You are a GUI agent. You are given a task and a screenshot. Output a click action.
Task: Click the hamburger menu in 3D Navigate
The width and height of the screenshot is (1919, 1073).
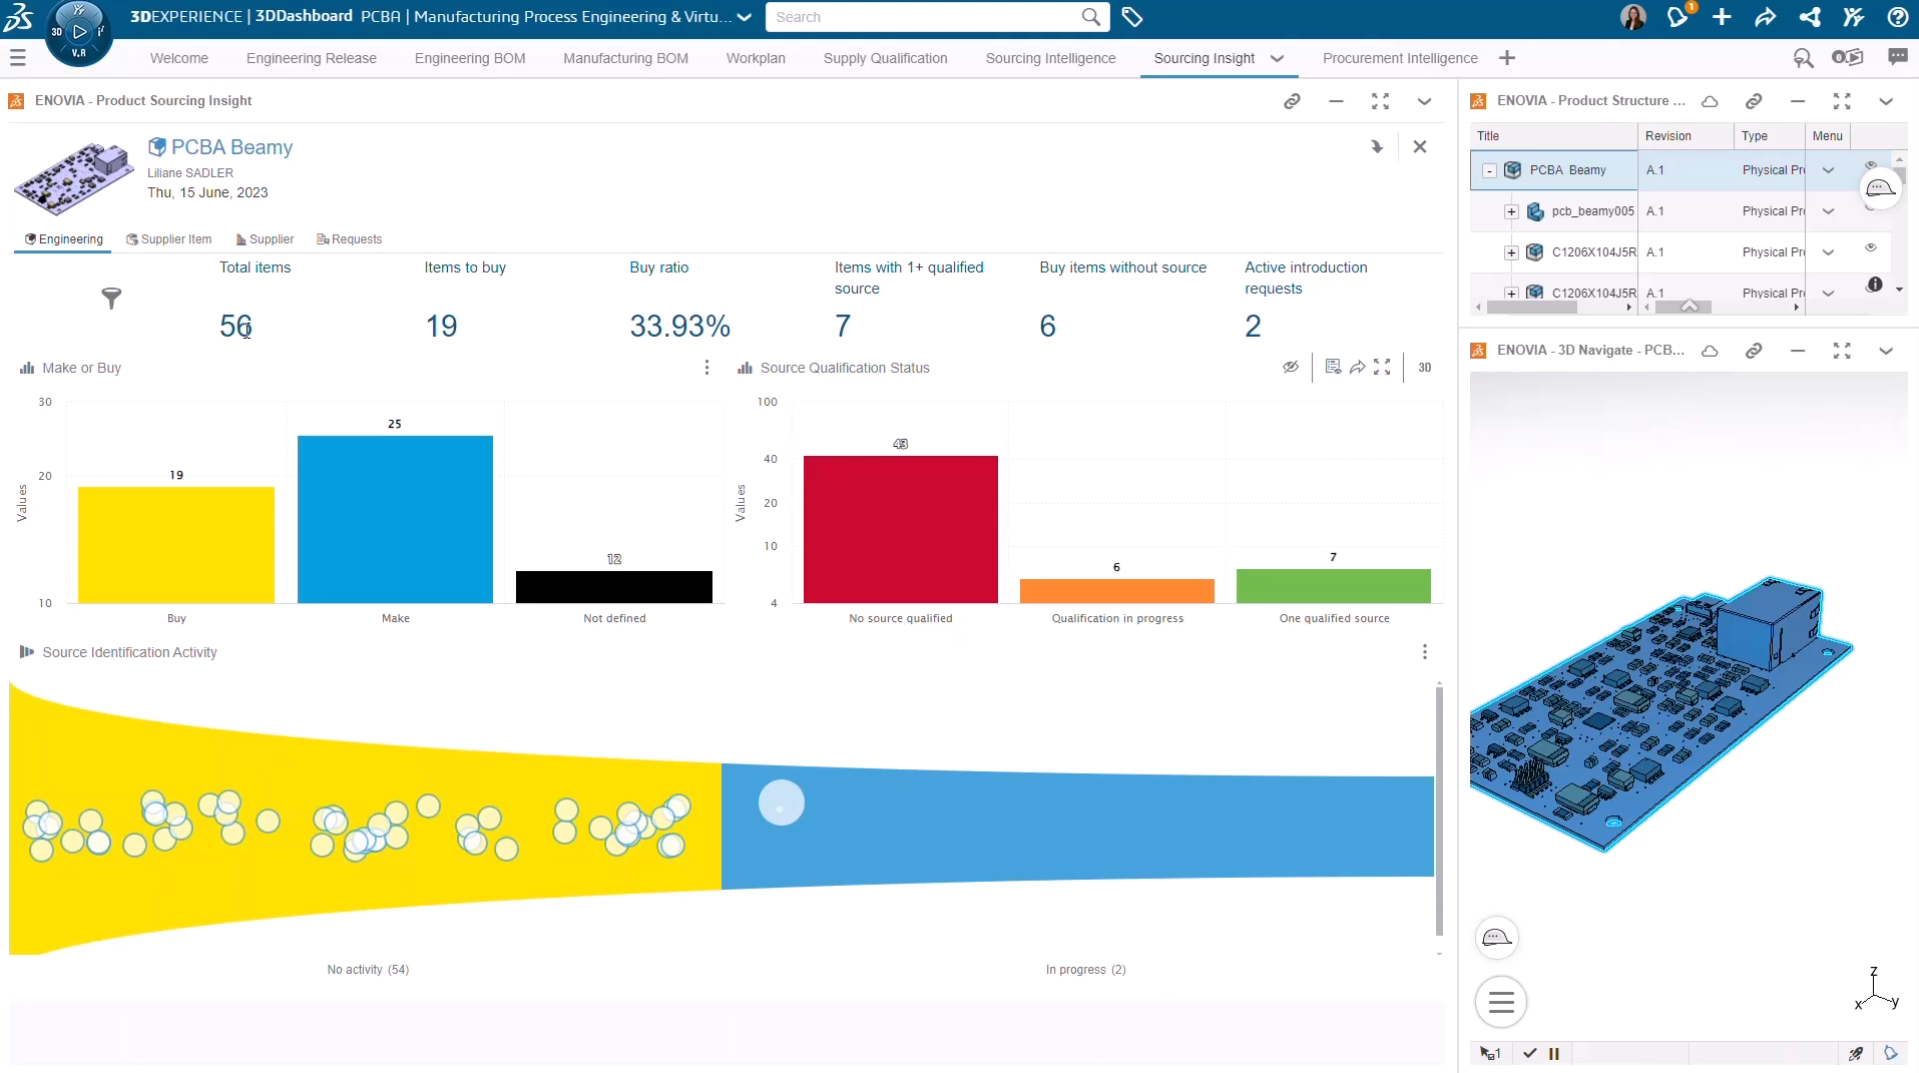pos(1500,1002)
